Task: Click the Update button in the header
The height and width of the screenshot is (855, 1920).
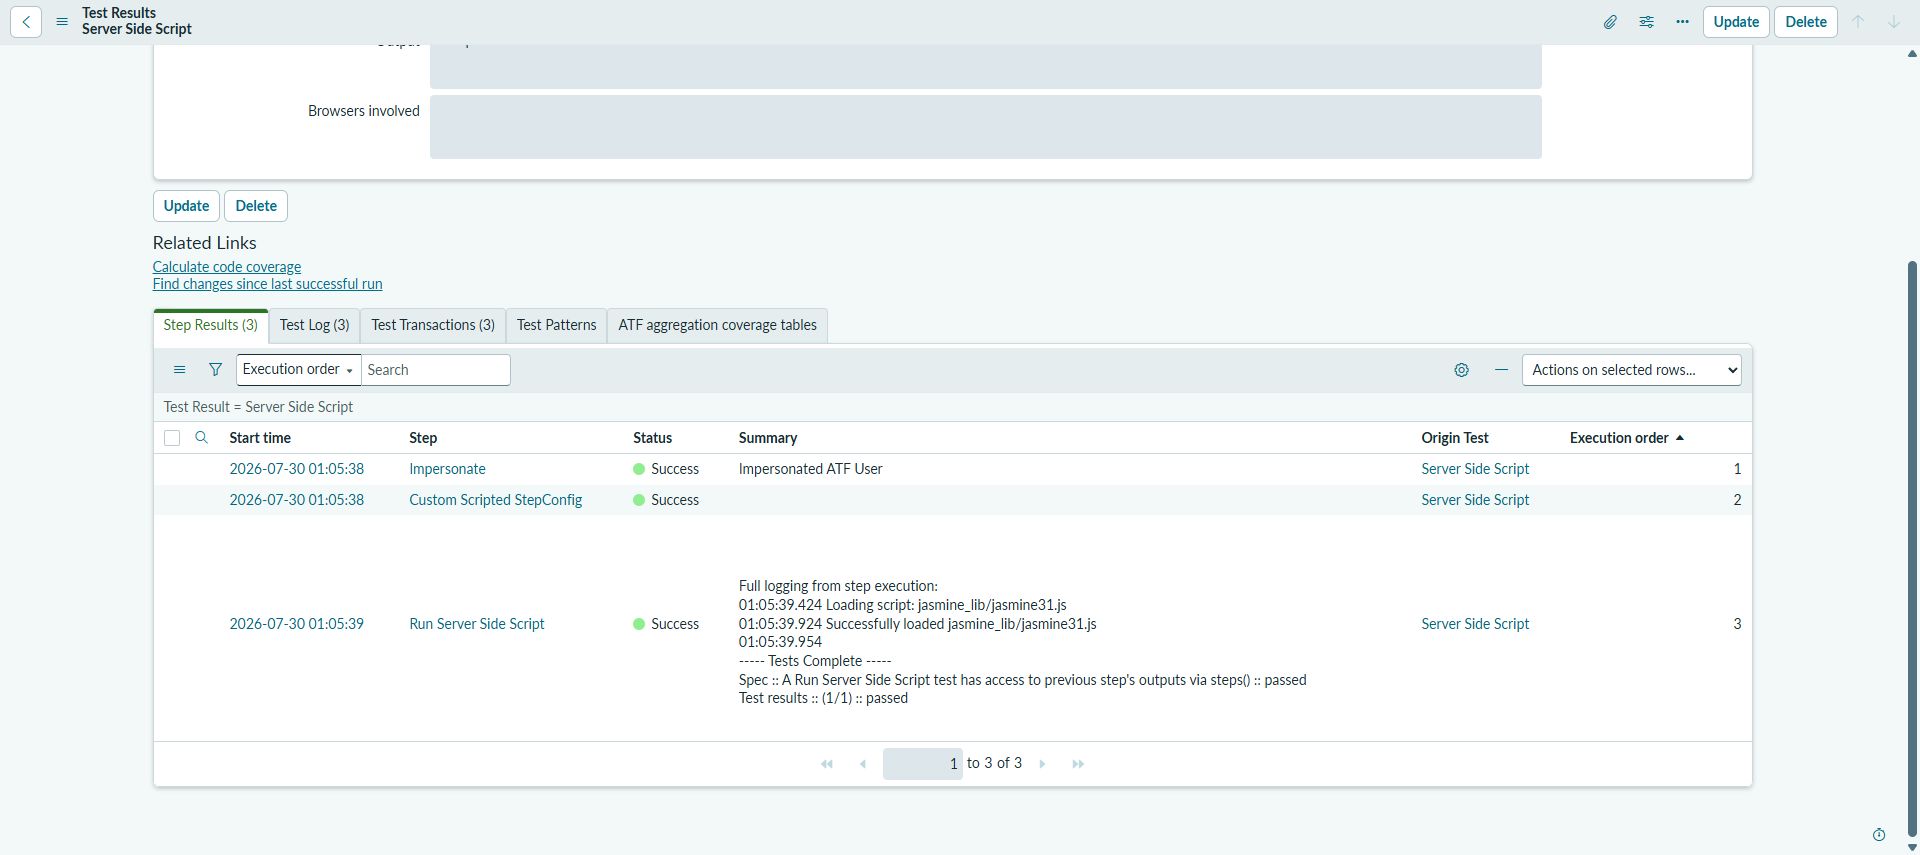Action: pos(1736,22)
